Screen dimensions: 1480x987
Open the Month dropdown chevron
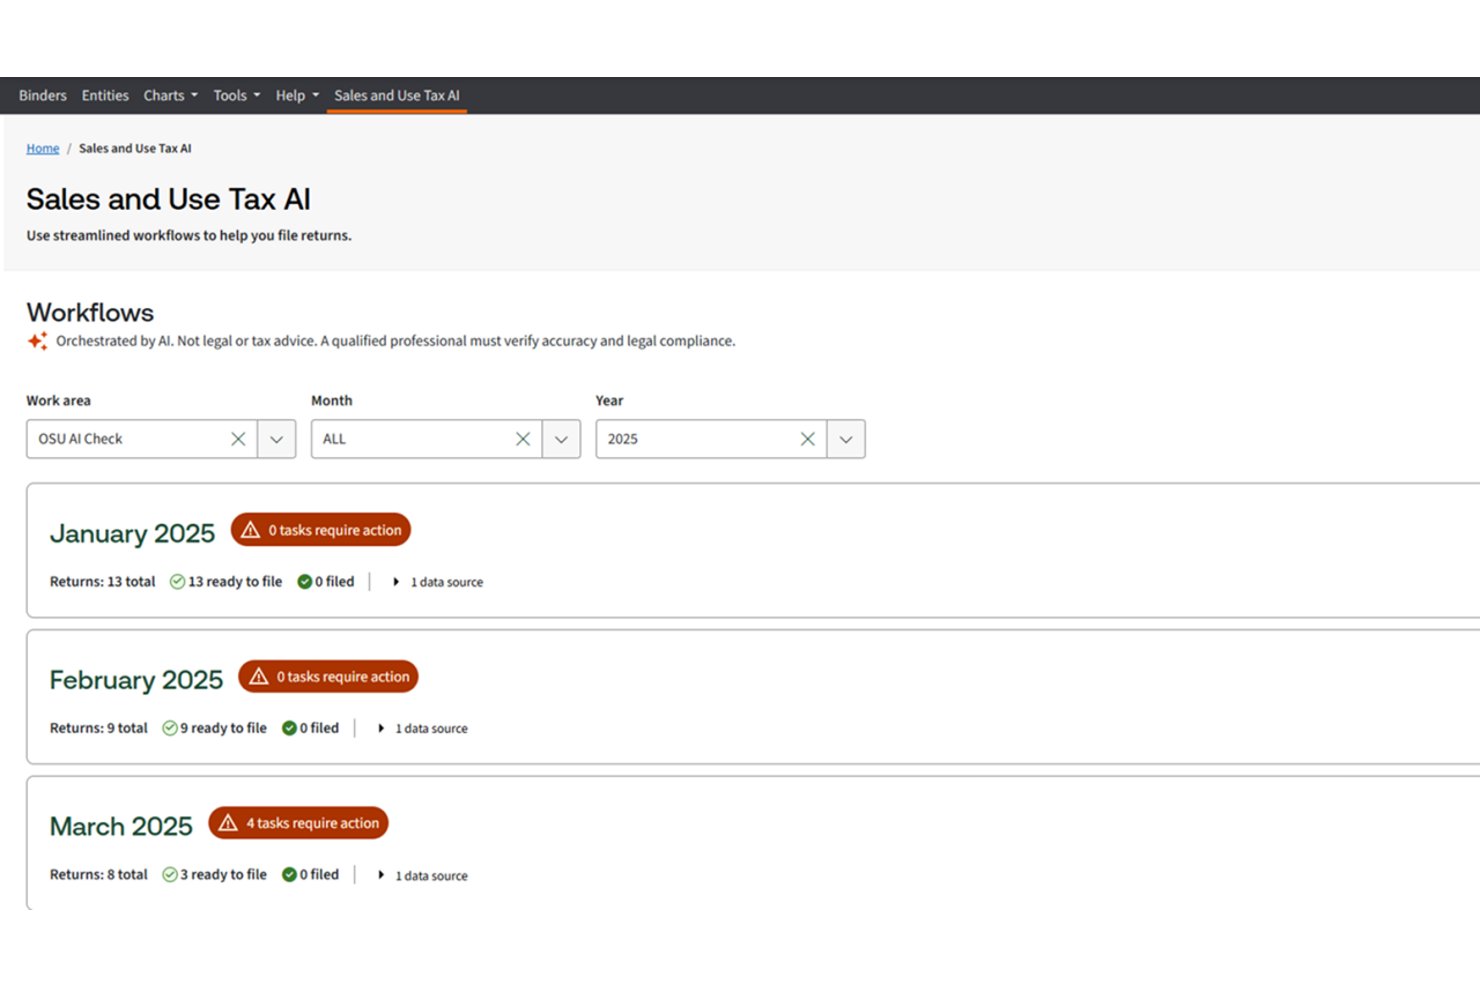pos(562,439)
